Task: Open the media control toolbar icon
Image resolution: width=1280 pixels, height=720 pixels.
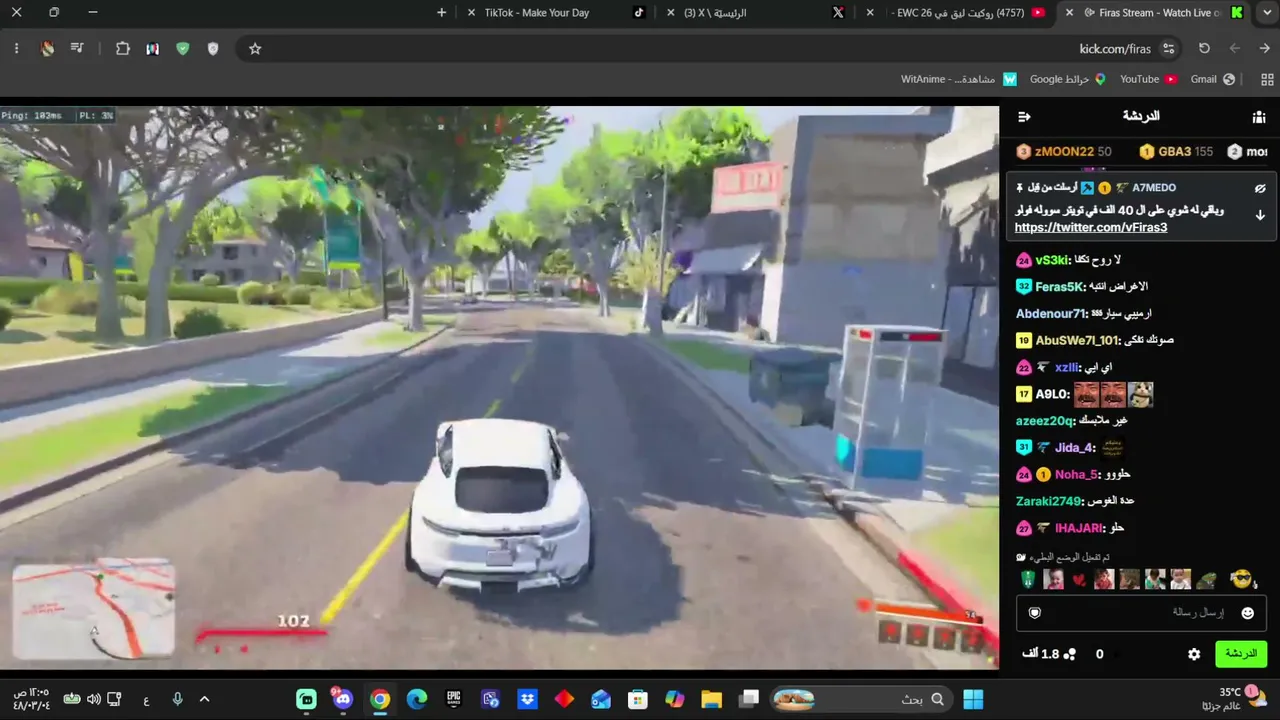Action: click(77, 48)
